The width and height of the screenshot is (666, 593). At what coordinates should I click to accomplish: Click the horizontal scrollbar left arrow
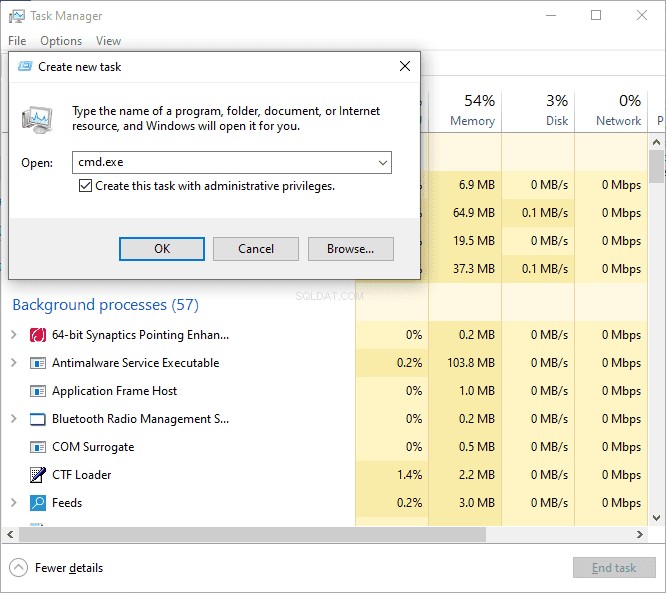pyautogui.click(x=11, y=535)
